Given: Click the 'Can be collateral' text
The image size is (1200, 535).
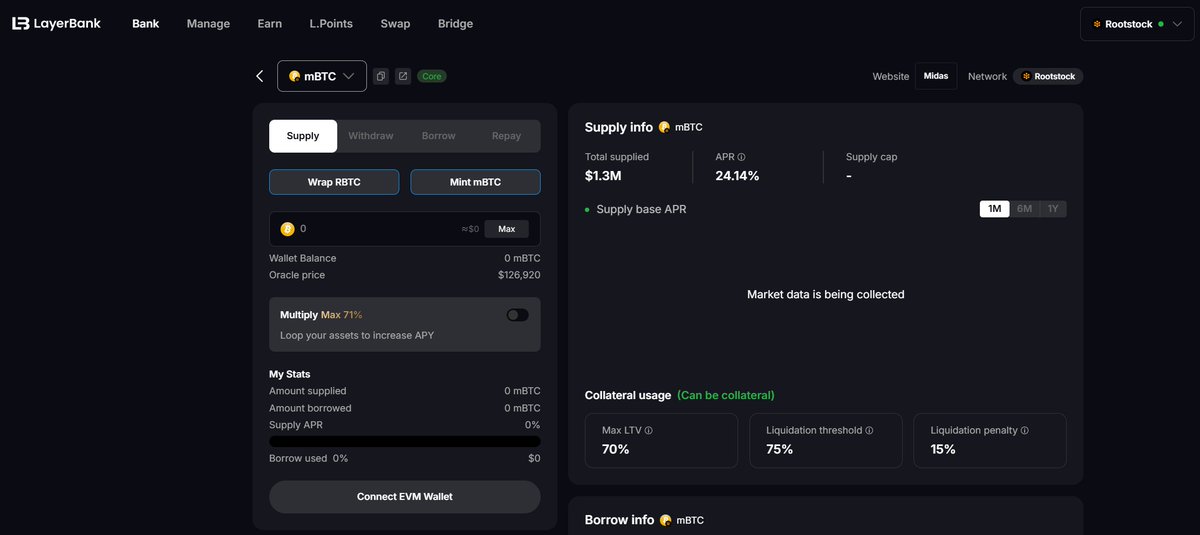Looking at the screenshot, I should coord(726,396).
